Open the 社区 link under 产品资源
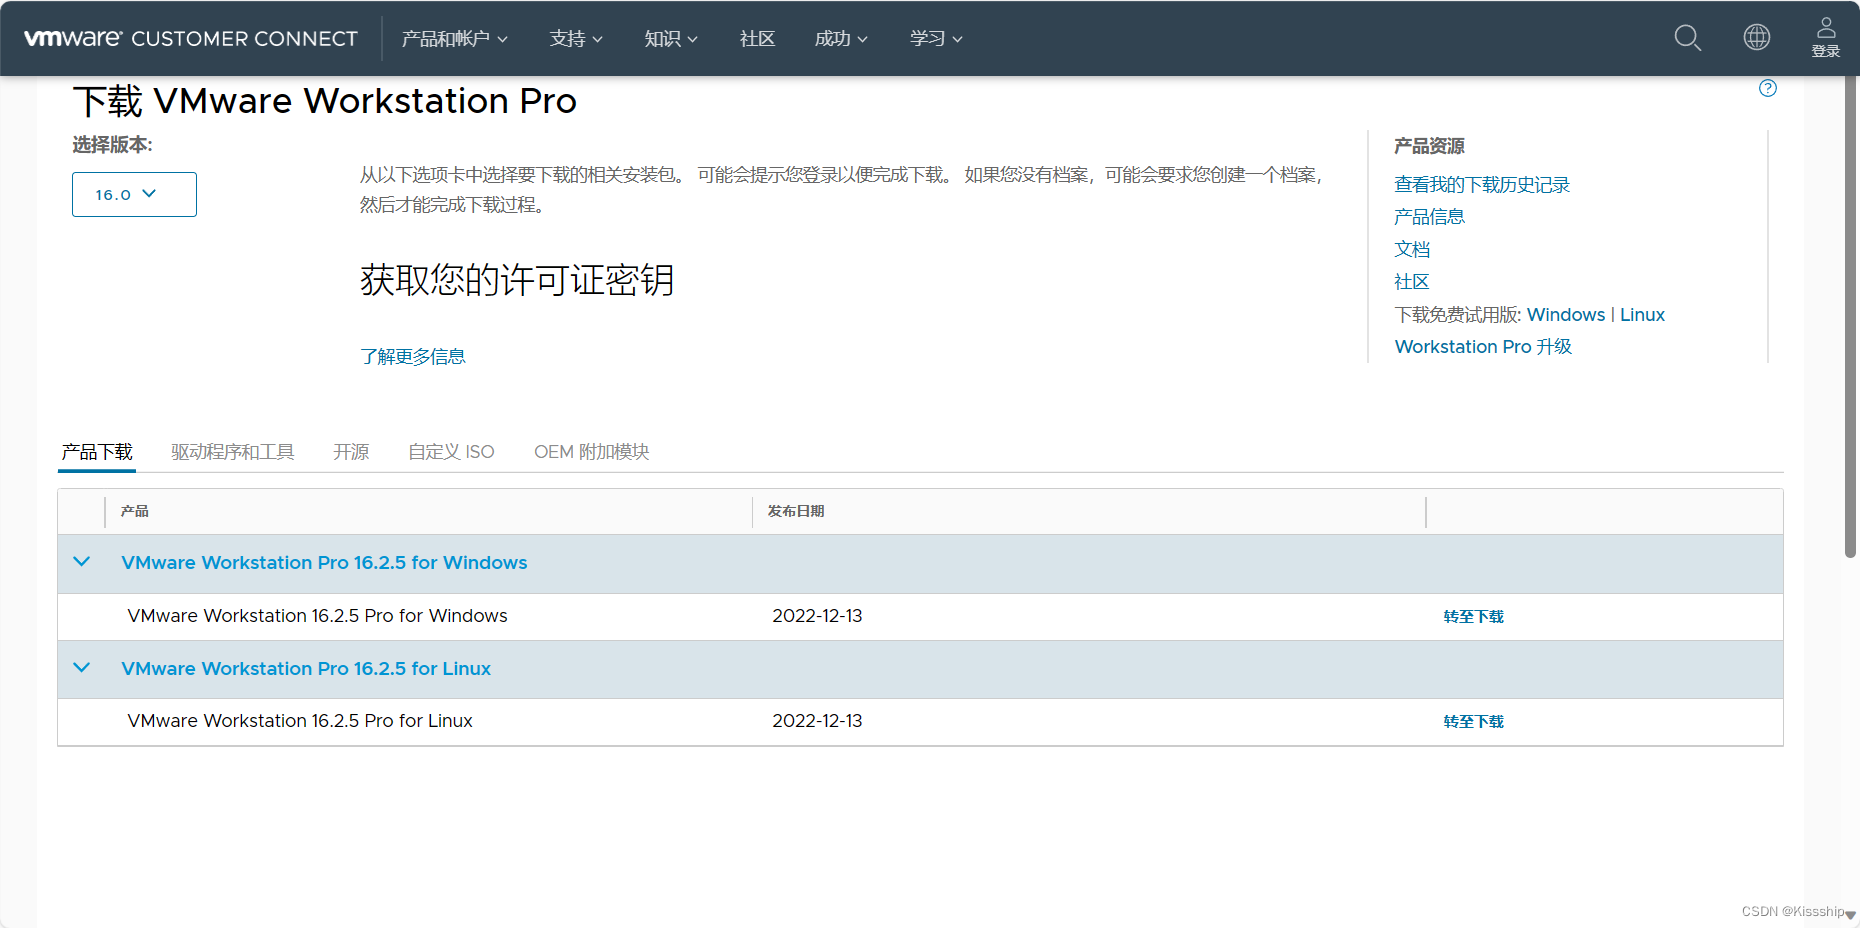1860x928 pixels. coord(1412,282)
